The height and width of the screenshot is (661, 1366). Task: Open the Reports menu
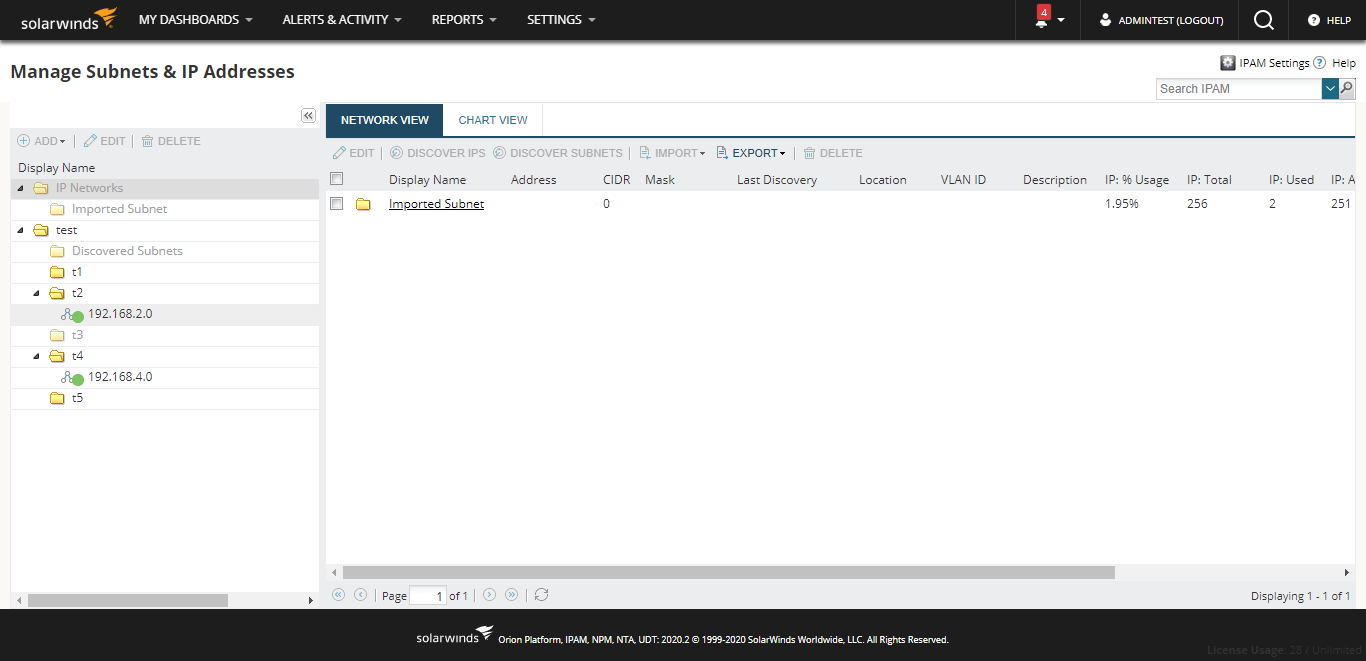(464, 20)
